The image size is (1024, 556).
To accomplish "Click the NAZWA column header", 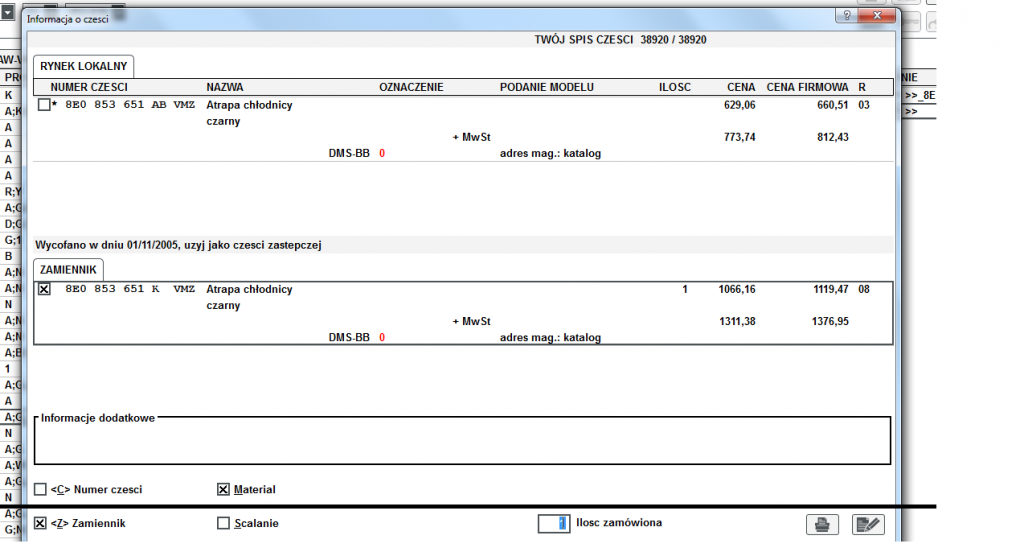I will point(225,87).
